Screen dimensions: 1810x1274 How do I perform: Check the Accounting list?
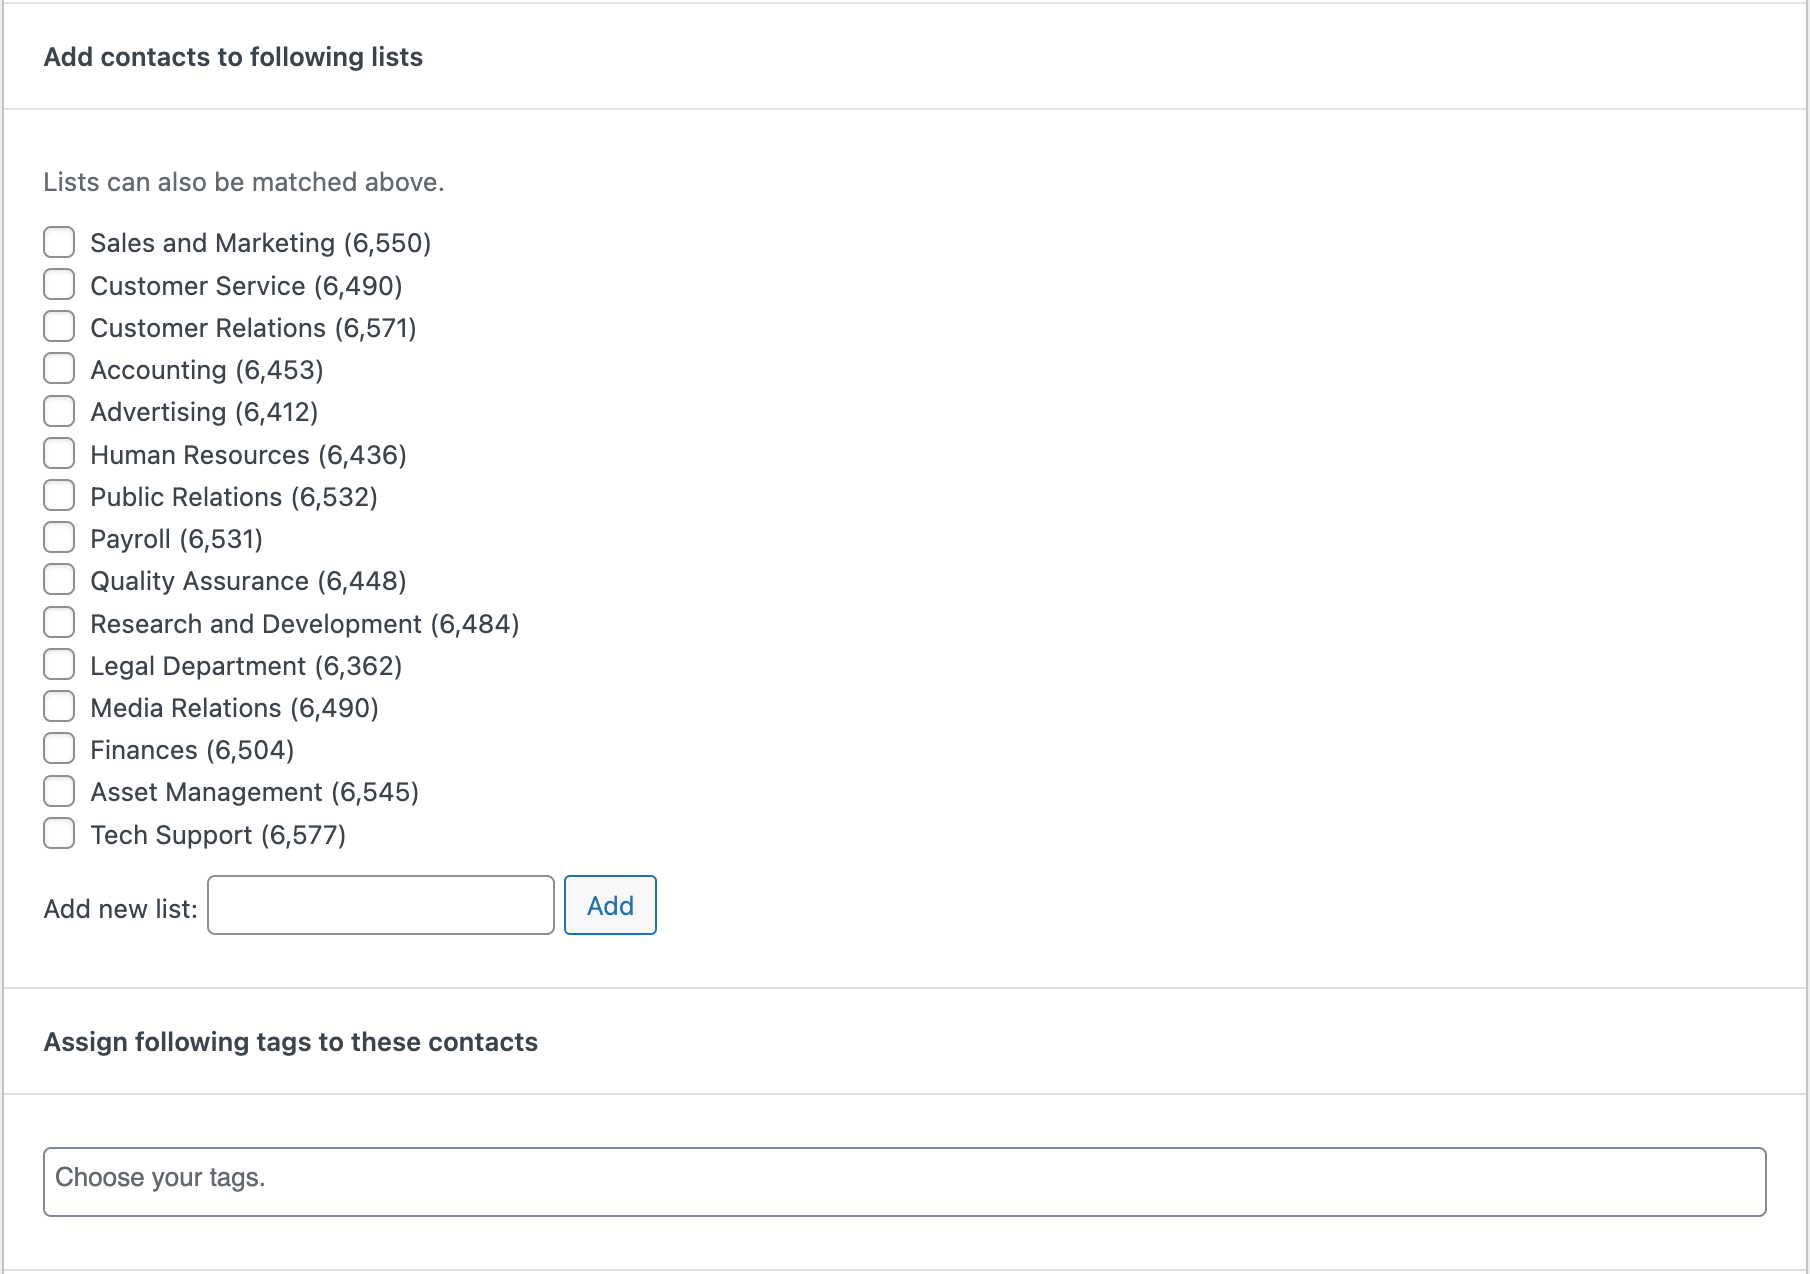tap(59, 368)
